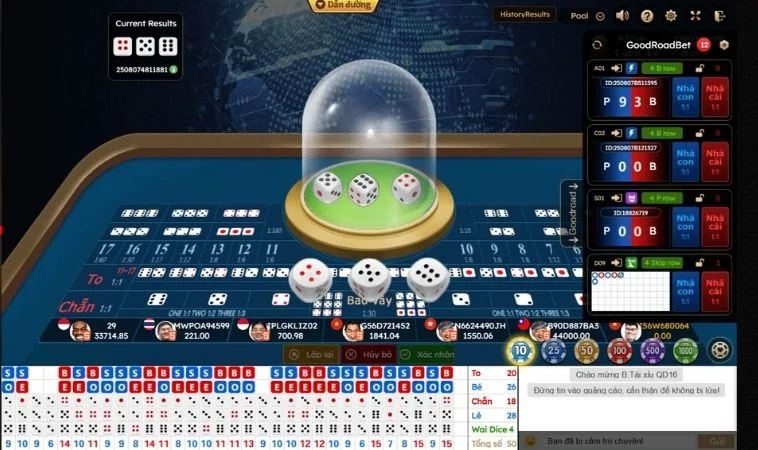Select the red 100 chip
Screen dimensions: 758x450
(619, 351)
